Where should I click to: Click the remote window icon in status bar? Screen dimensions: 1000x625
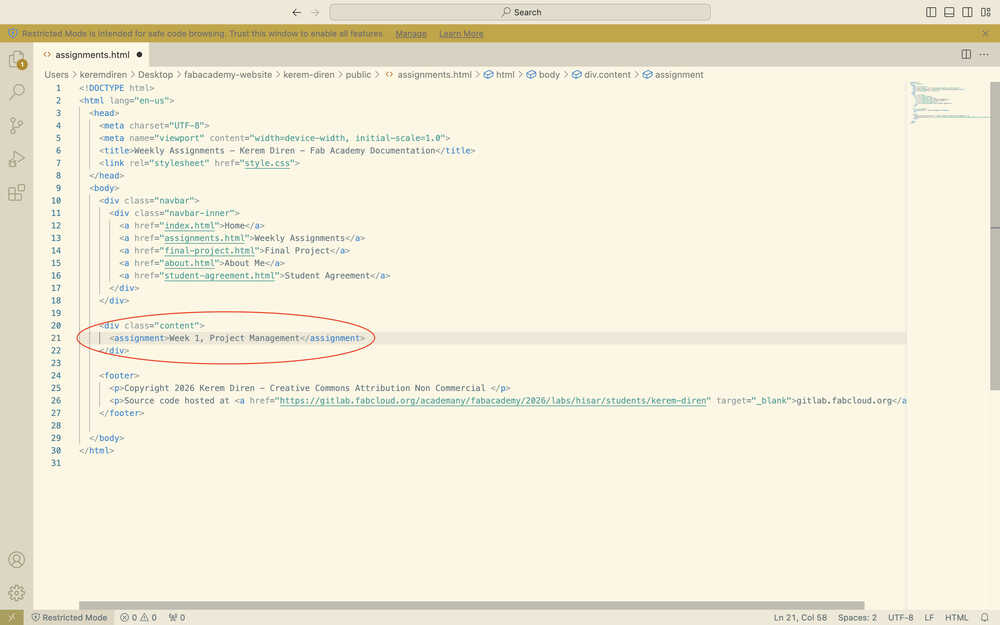point(11,617)
